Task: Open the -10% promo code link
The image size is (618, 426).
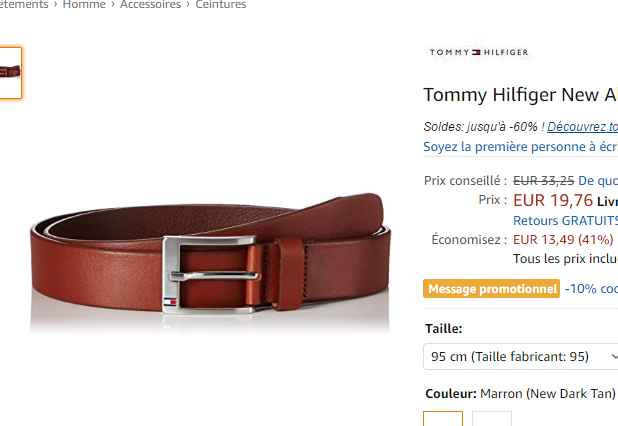Action: 591,289
